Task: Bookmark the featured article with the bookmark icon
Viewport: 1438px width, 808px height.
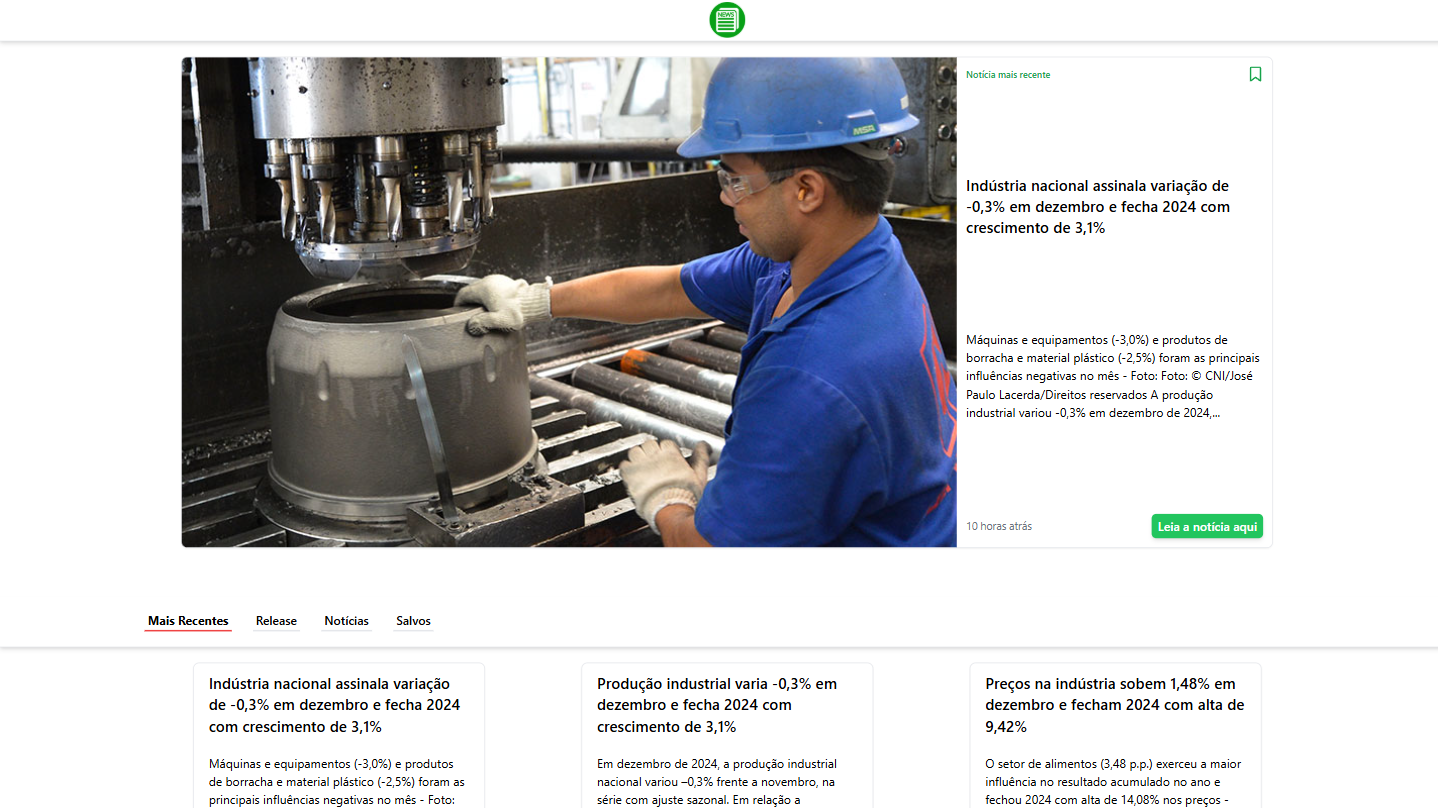Action: click(x=1255, y=74)
